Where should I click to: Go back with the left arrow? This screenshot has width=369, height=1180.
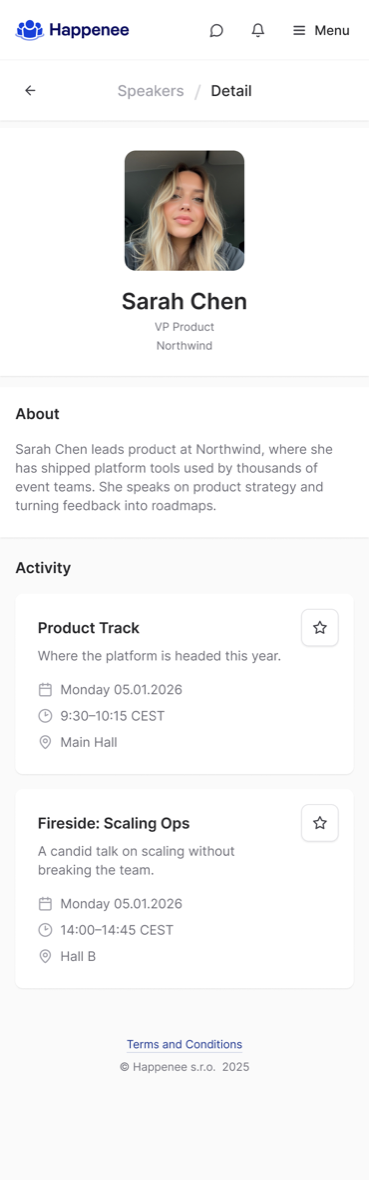point(30,91)
